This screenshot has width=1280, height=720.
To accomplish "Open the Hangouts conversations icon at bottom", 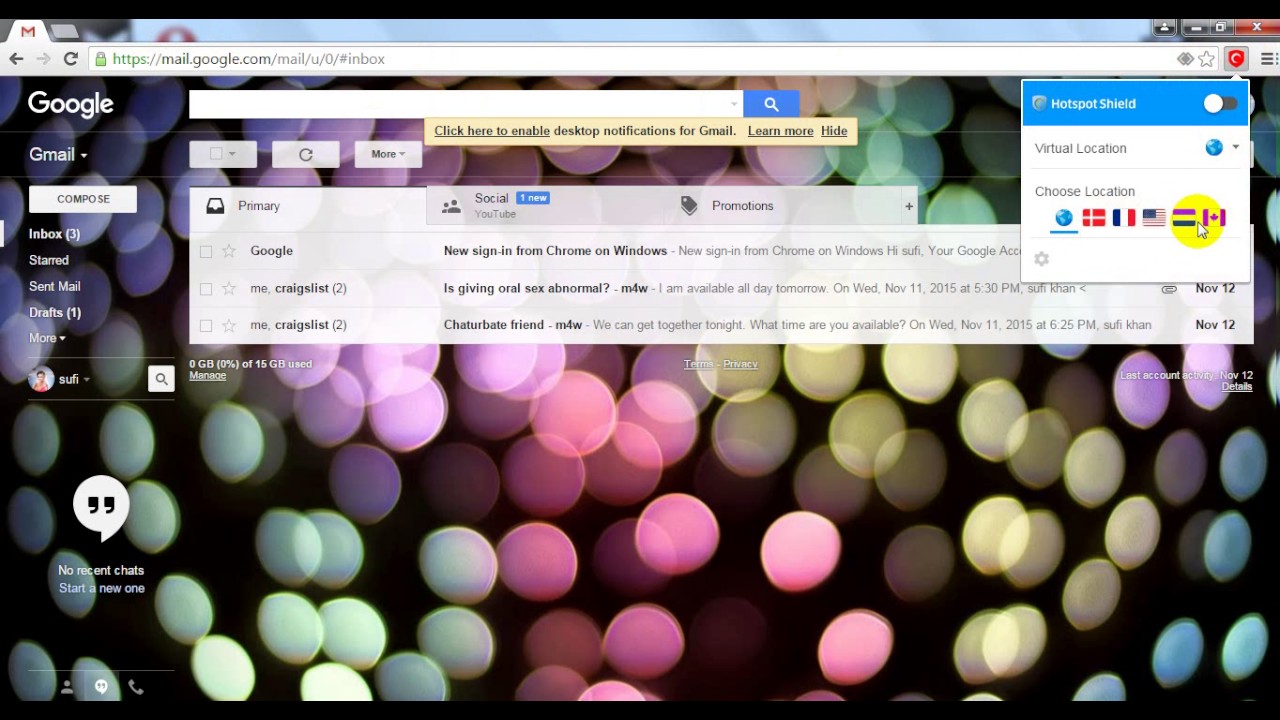I will coord(101,687).
